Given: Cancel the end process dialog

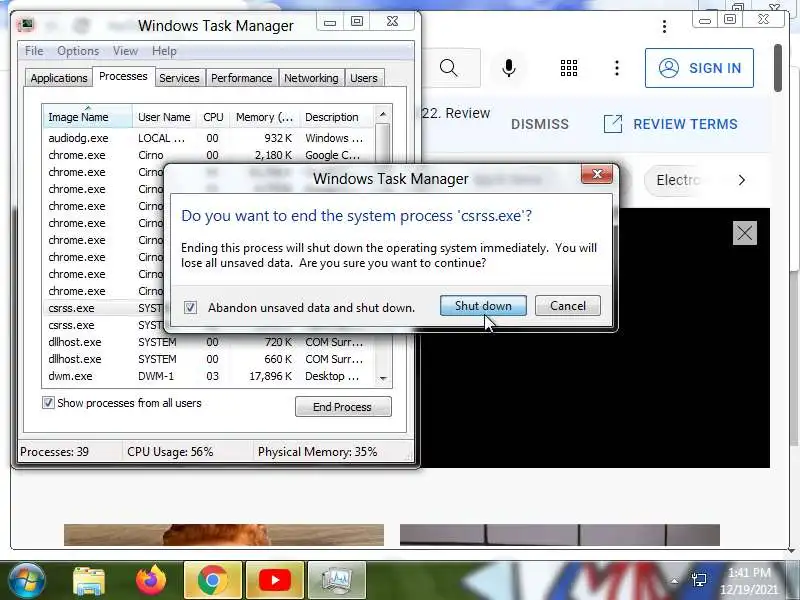Looking at the screenshot, I should [x=567, y=306].
